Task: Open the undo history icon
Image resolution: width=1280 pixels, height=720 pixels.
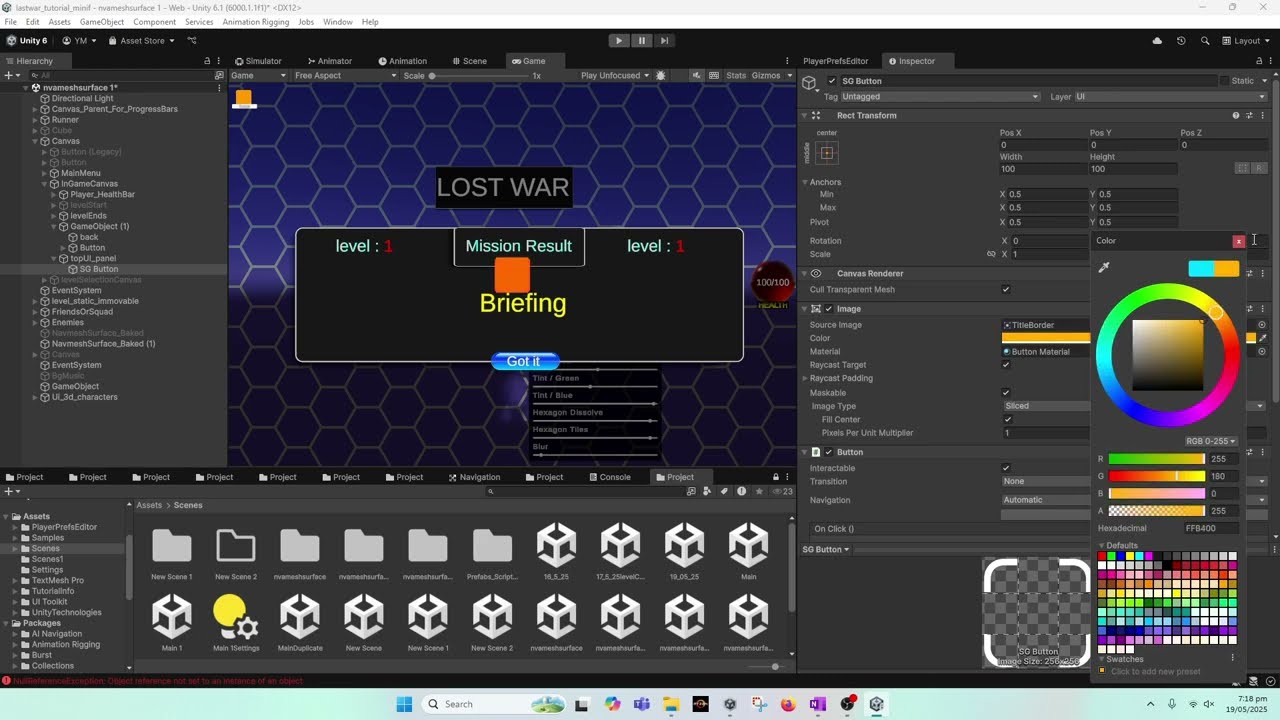Action: click(1181, 41)
